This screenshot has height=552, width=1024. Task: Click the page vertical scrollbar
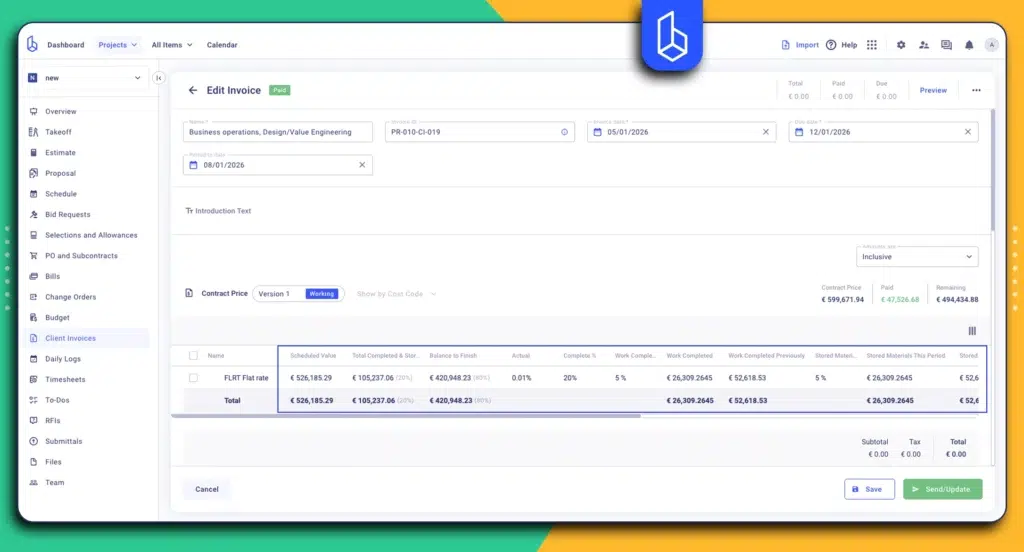pos(993,170)
